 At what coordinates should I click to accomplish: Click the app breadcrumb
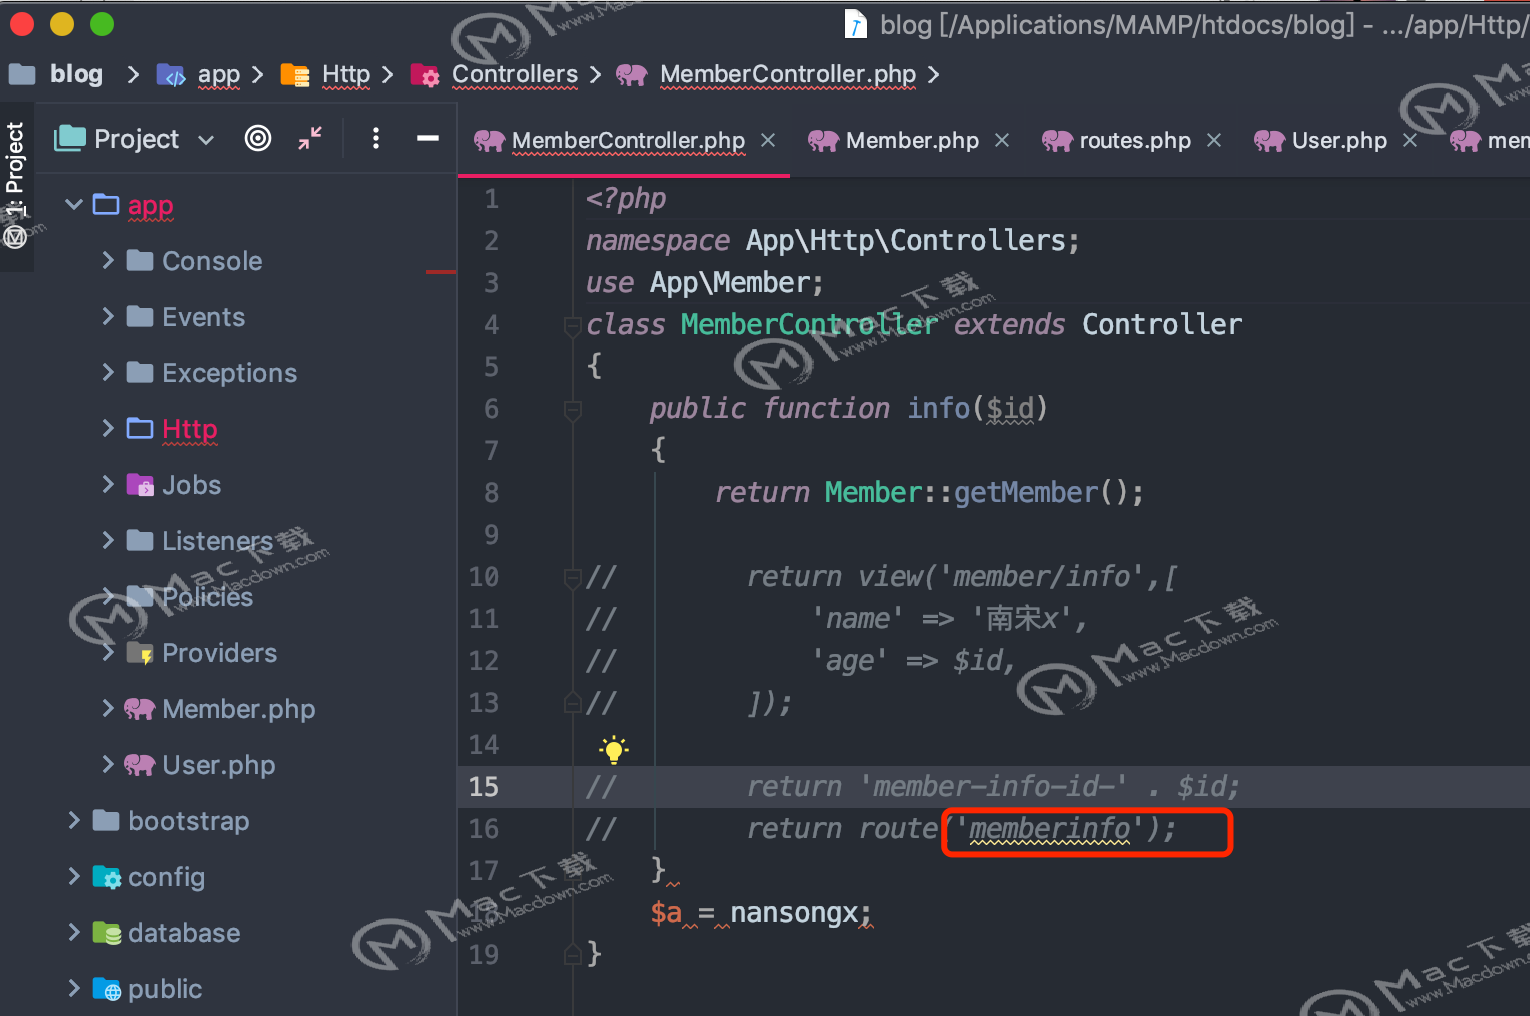(x=218, y=74)
